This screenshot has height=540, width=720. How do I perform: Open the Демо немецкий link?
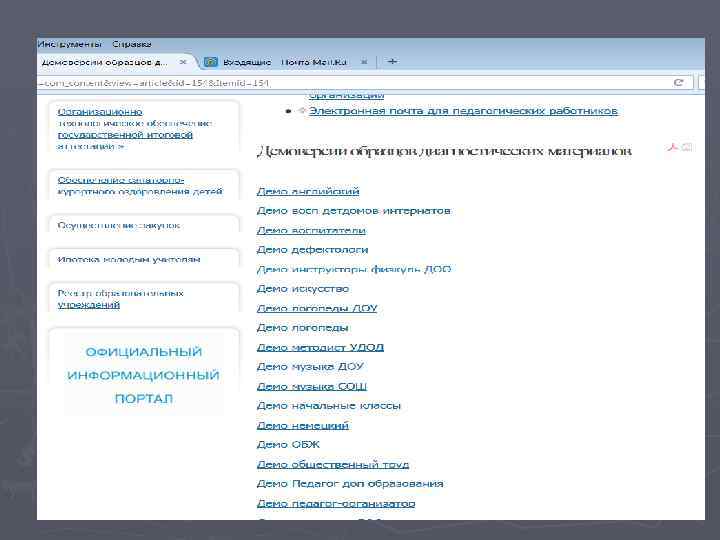coord(303,426)
